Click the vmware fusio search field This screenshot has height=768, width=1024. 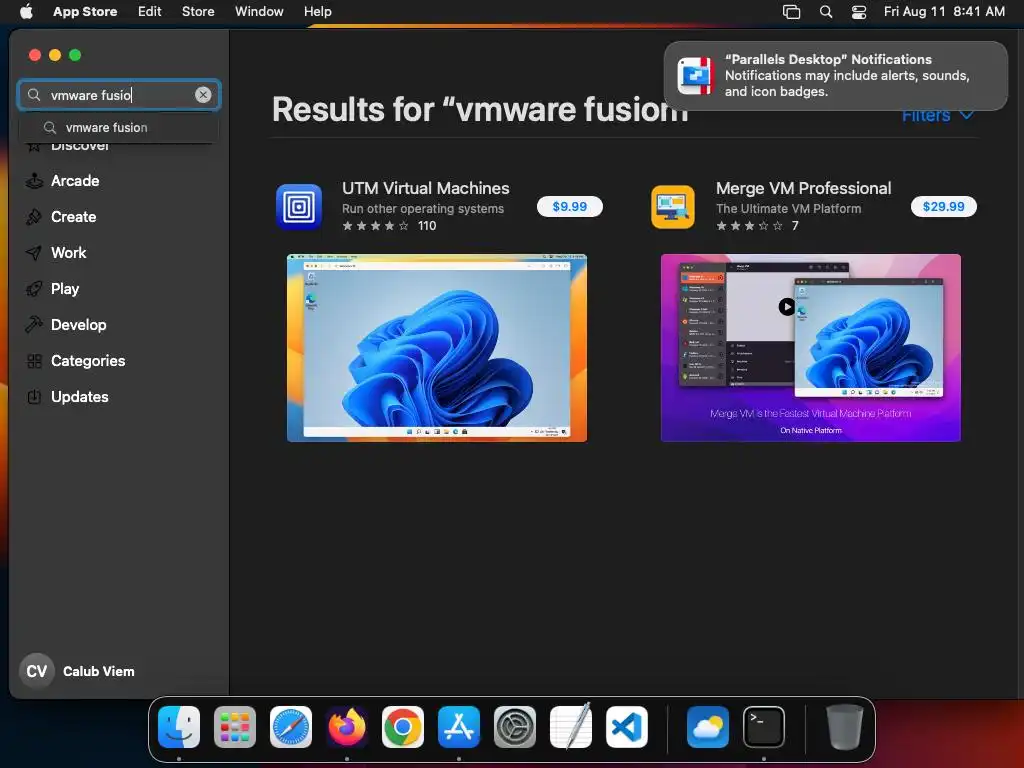pos(119,95)
